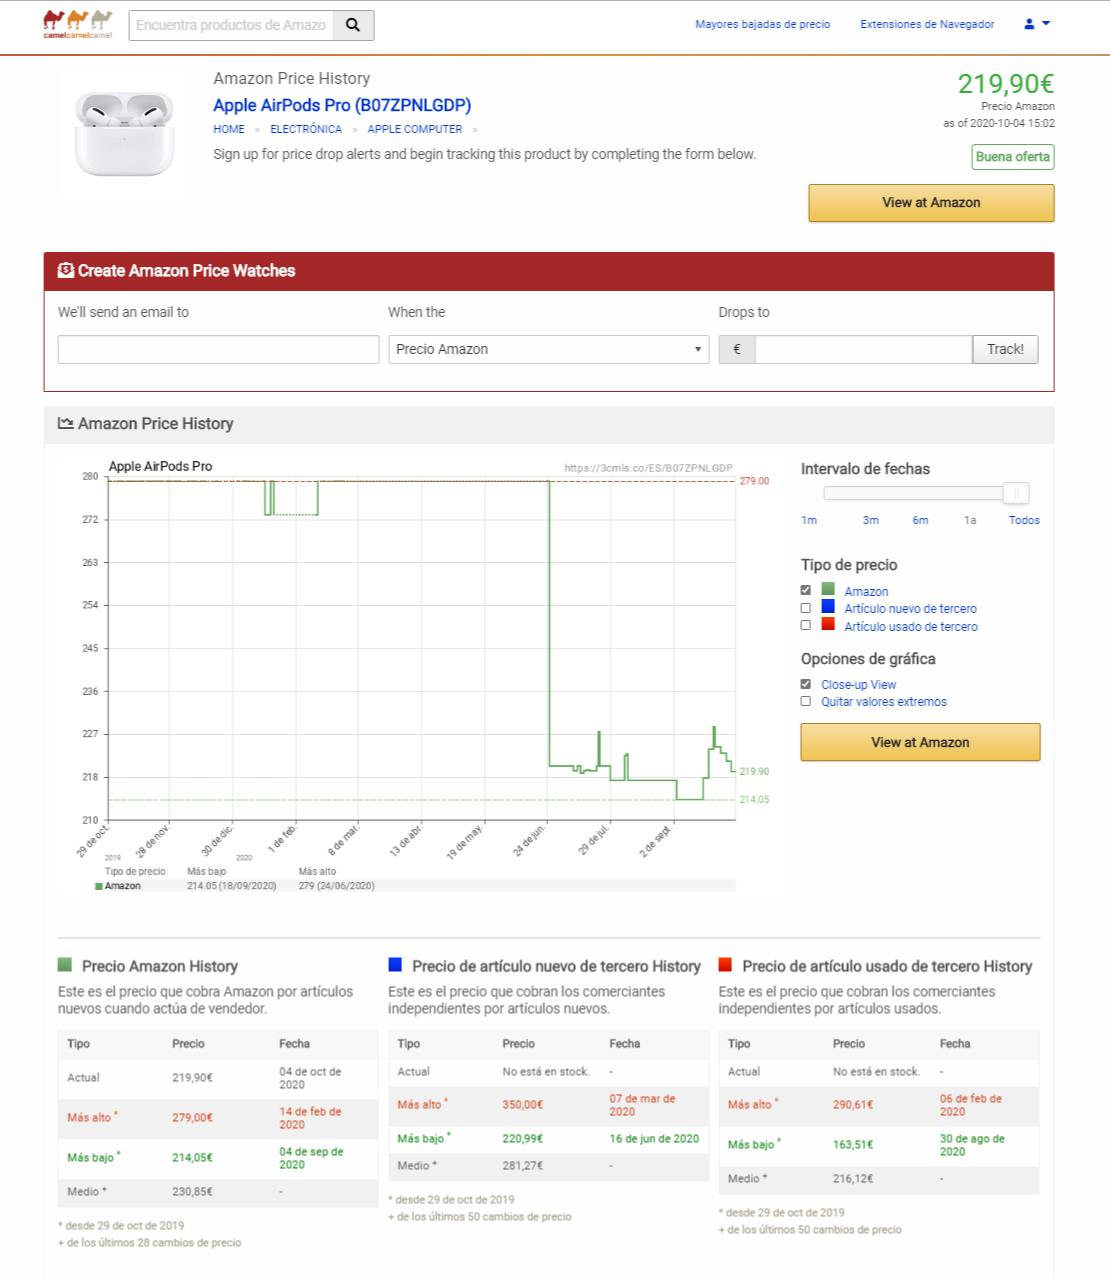Click the chart icon beside Amazon Price History heading

pyautogui.click(x=65, y=424)
